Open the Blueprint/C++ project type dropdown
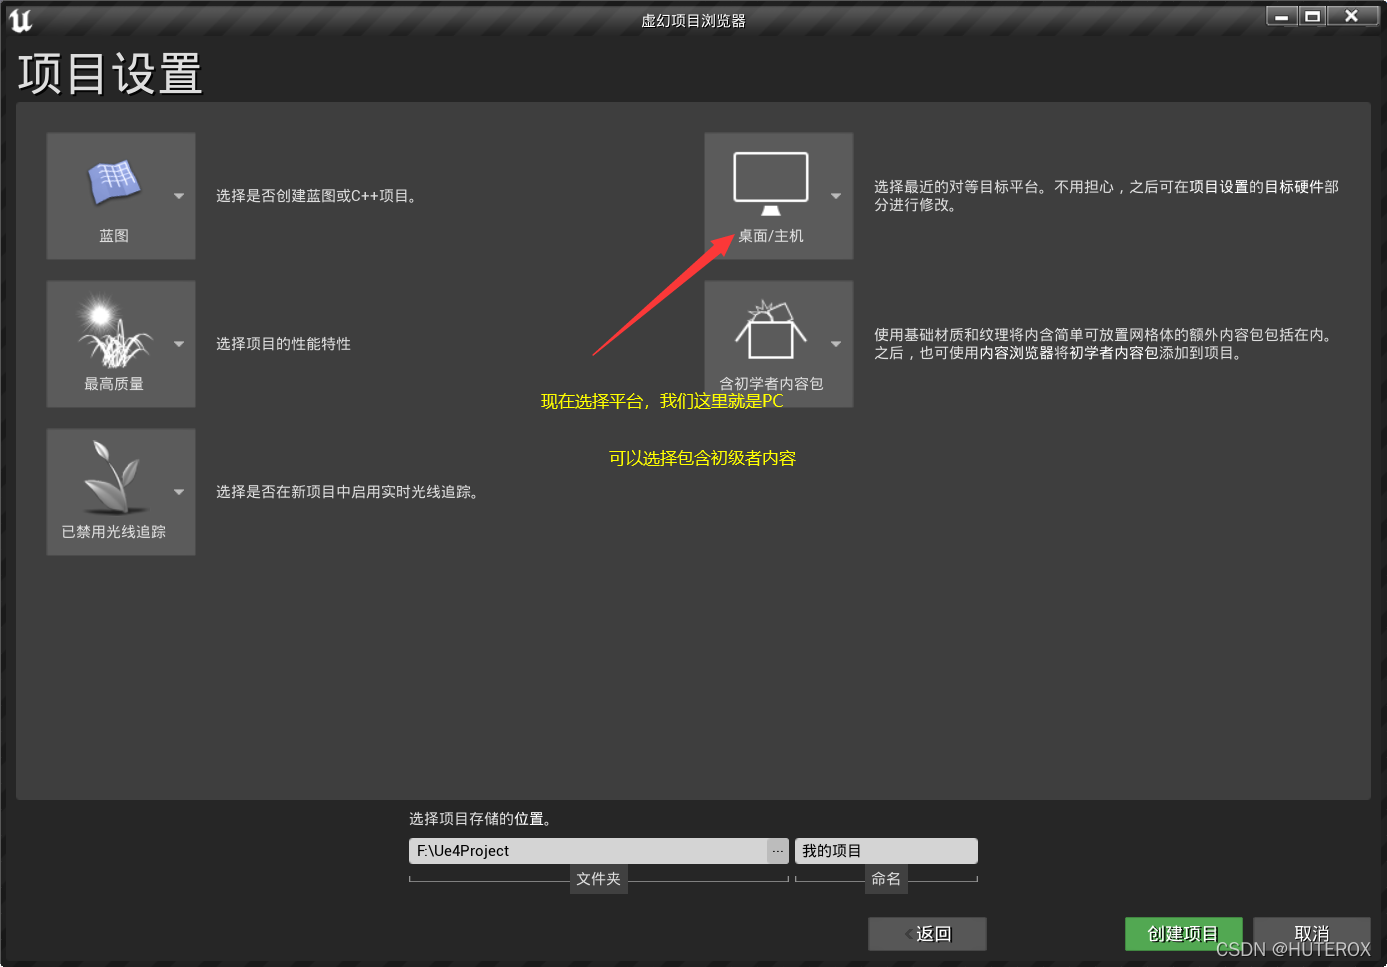The image size is (1387, 967). click(x=179, y=196)
